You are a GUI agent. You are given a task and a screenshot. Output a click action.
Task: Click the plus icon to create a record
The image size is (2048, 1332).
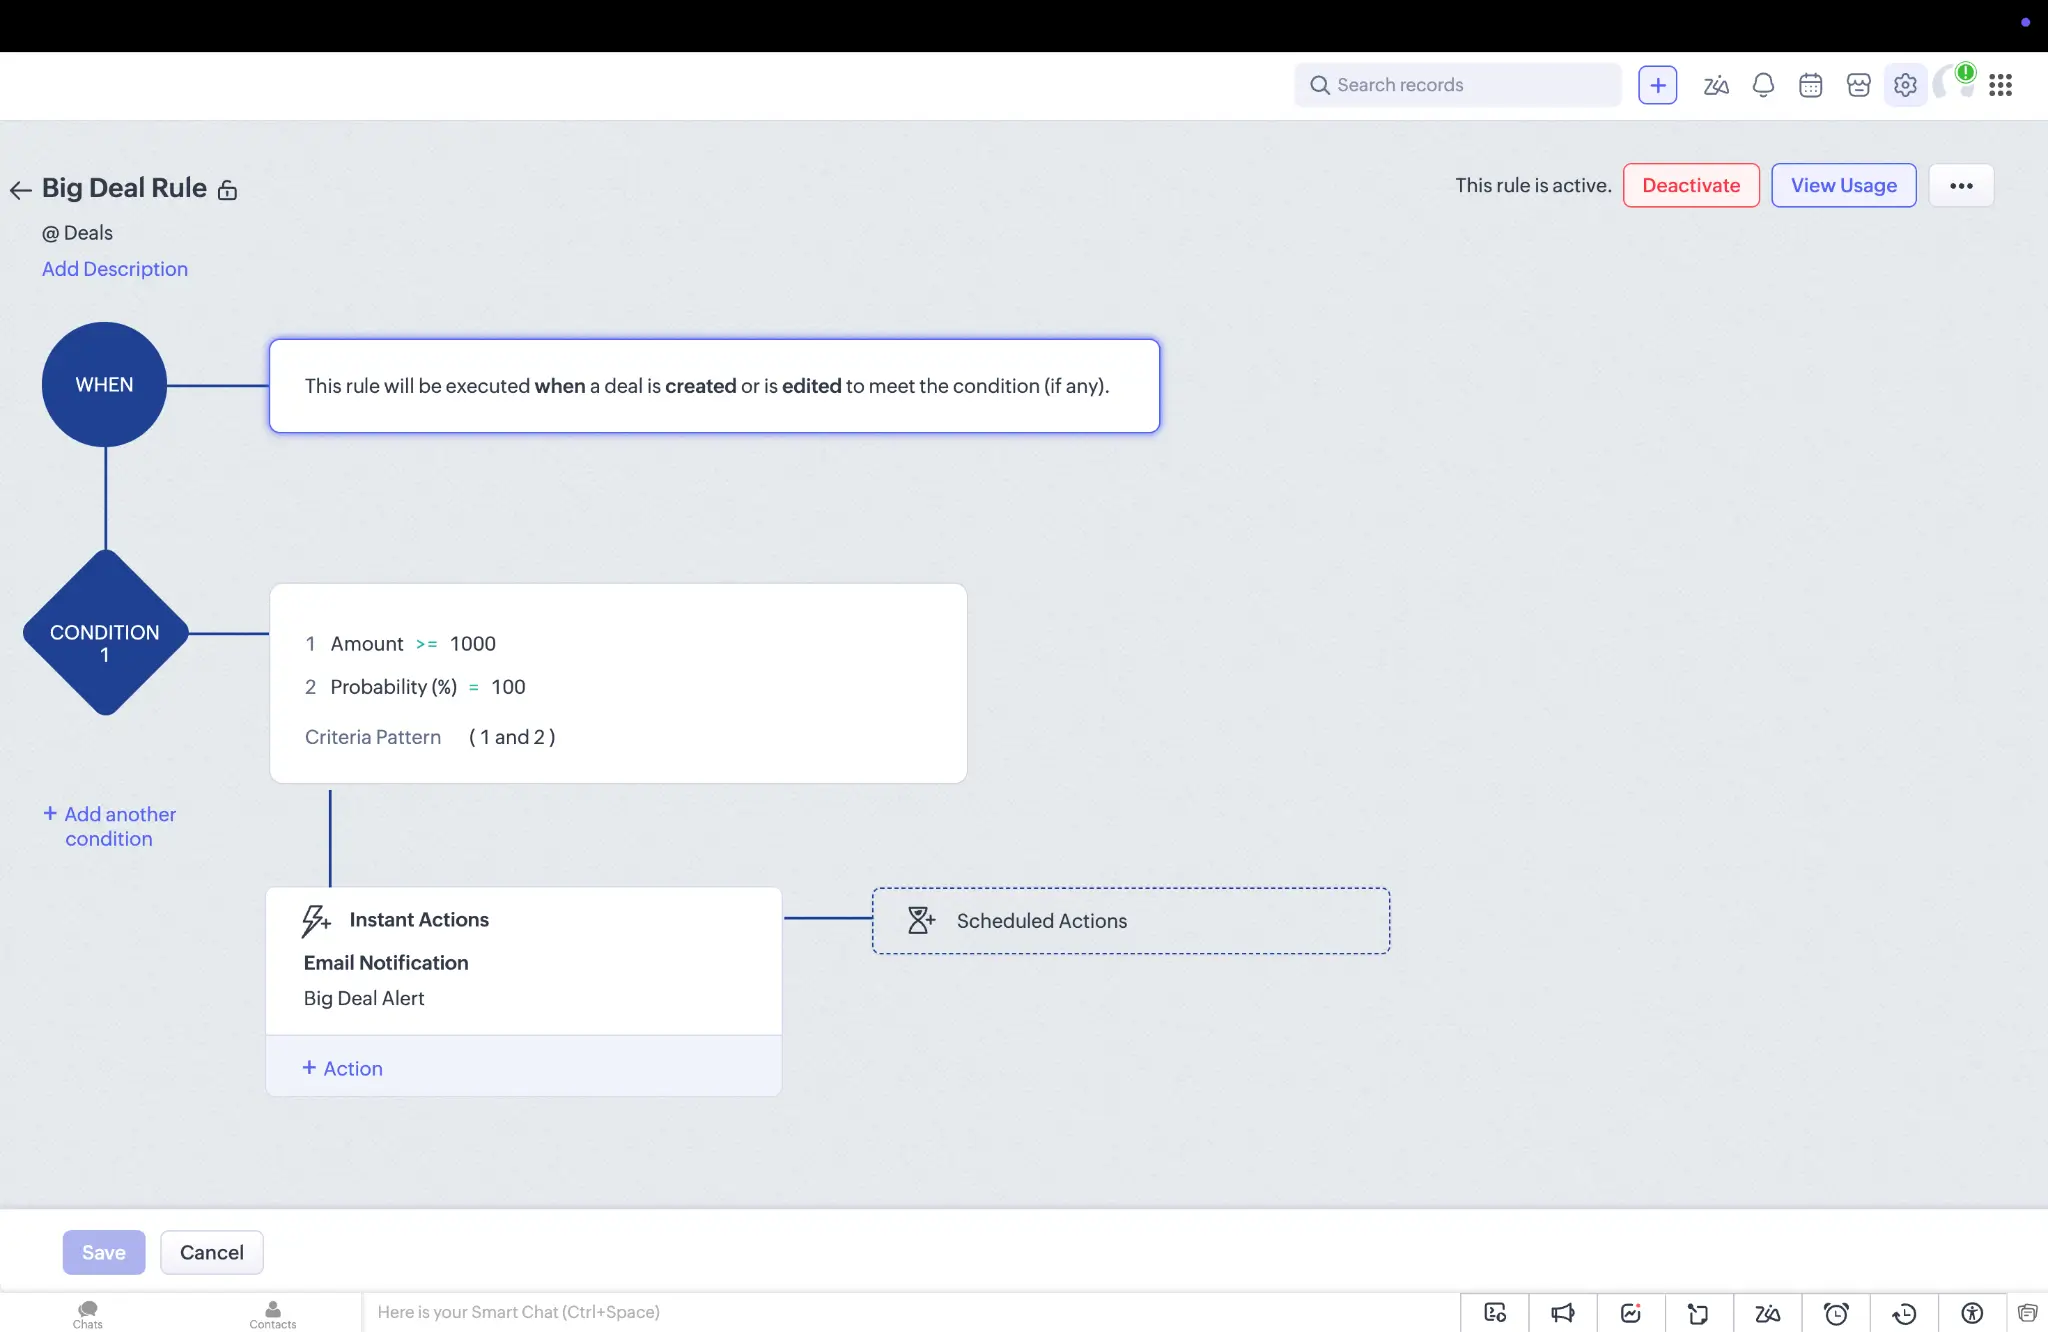[x=1657, y=85]
